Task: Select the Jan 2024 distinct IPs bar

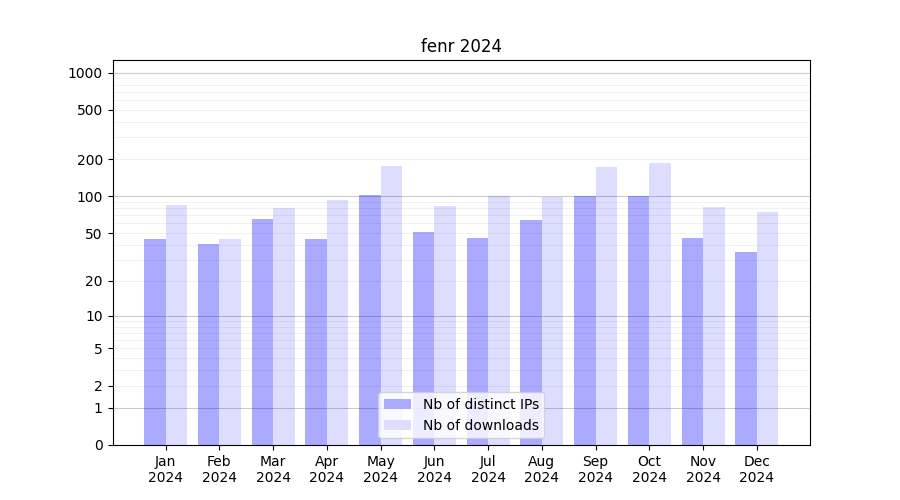Action: pos(155,340)
